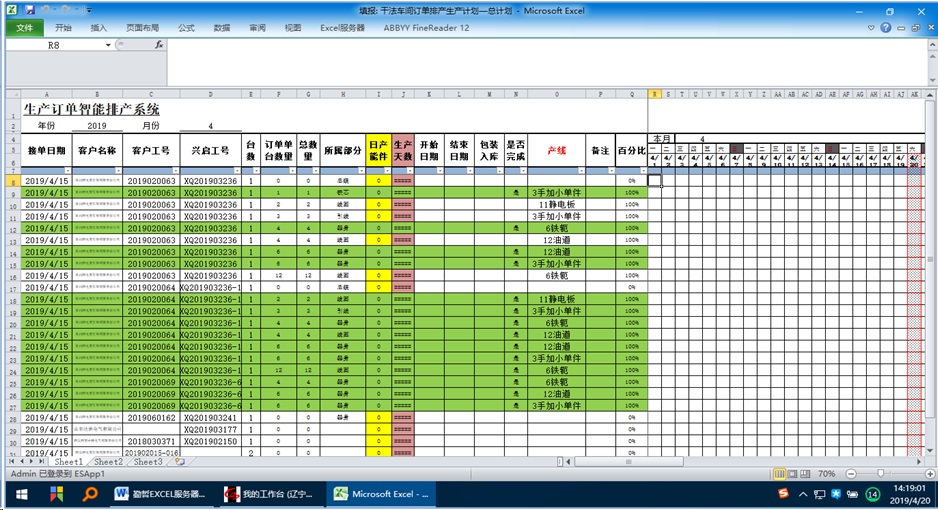Switch to the 公式 (Formulas) ribbon tab
Screen dimensions: 938x510
[186, 28]
